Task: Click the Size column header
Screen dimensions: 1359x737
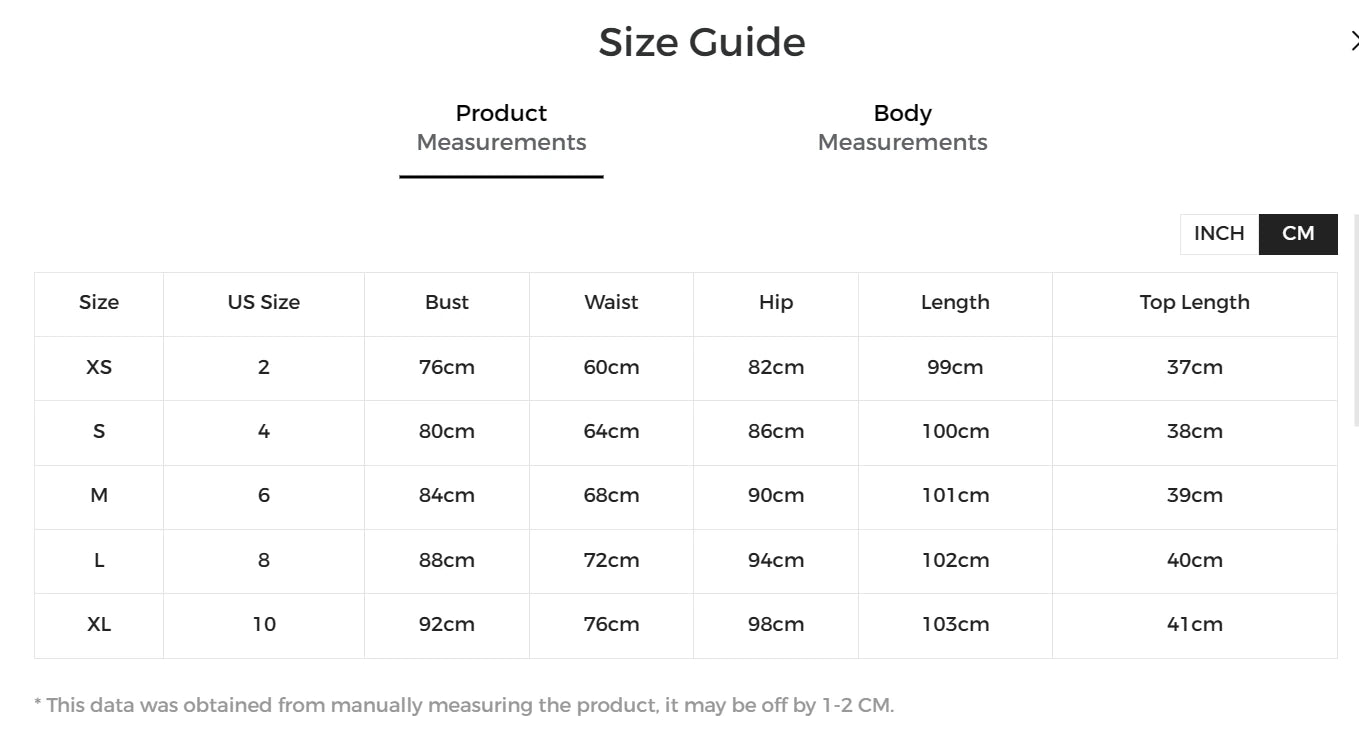Action: pyautogui.click(x=99, y=303)
